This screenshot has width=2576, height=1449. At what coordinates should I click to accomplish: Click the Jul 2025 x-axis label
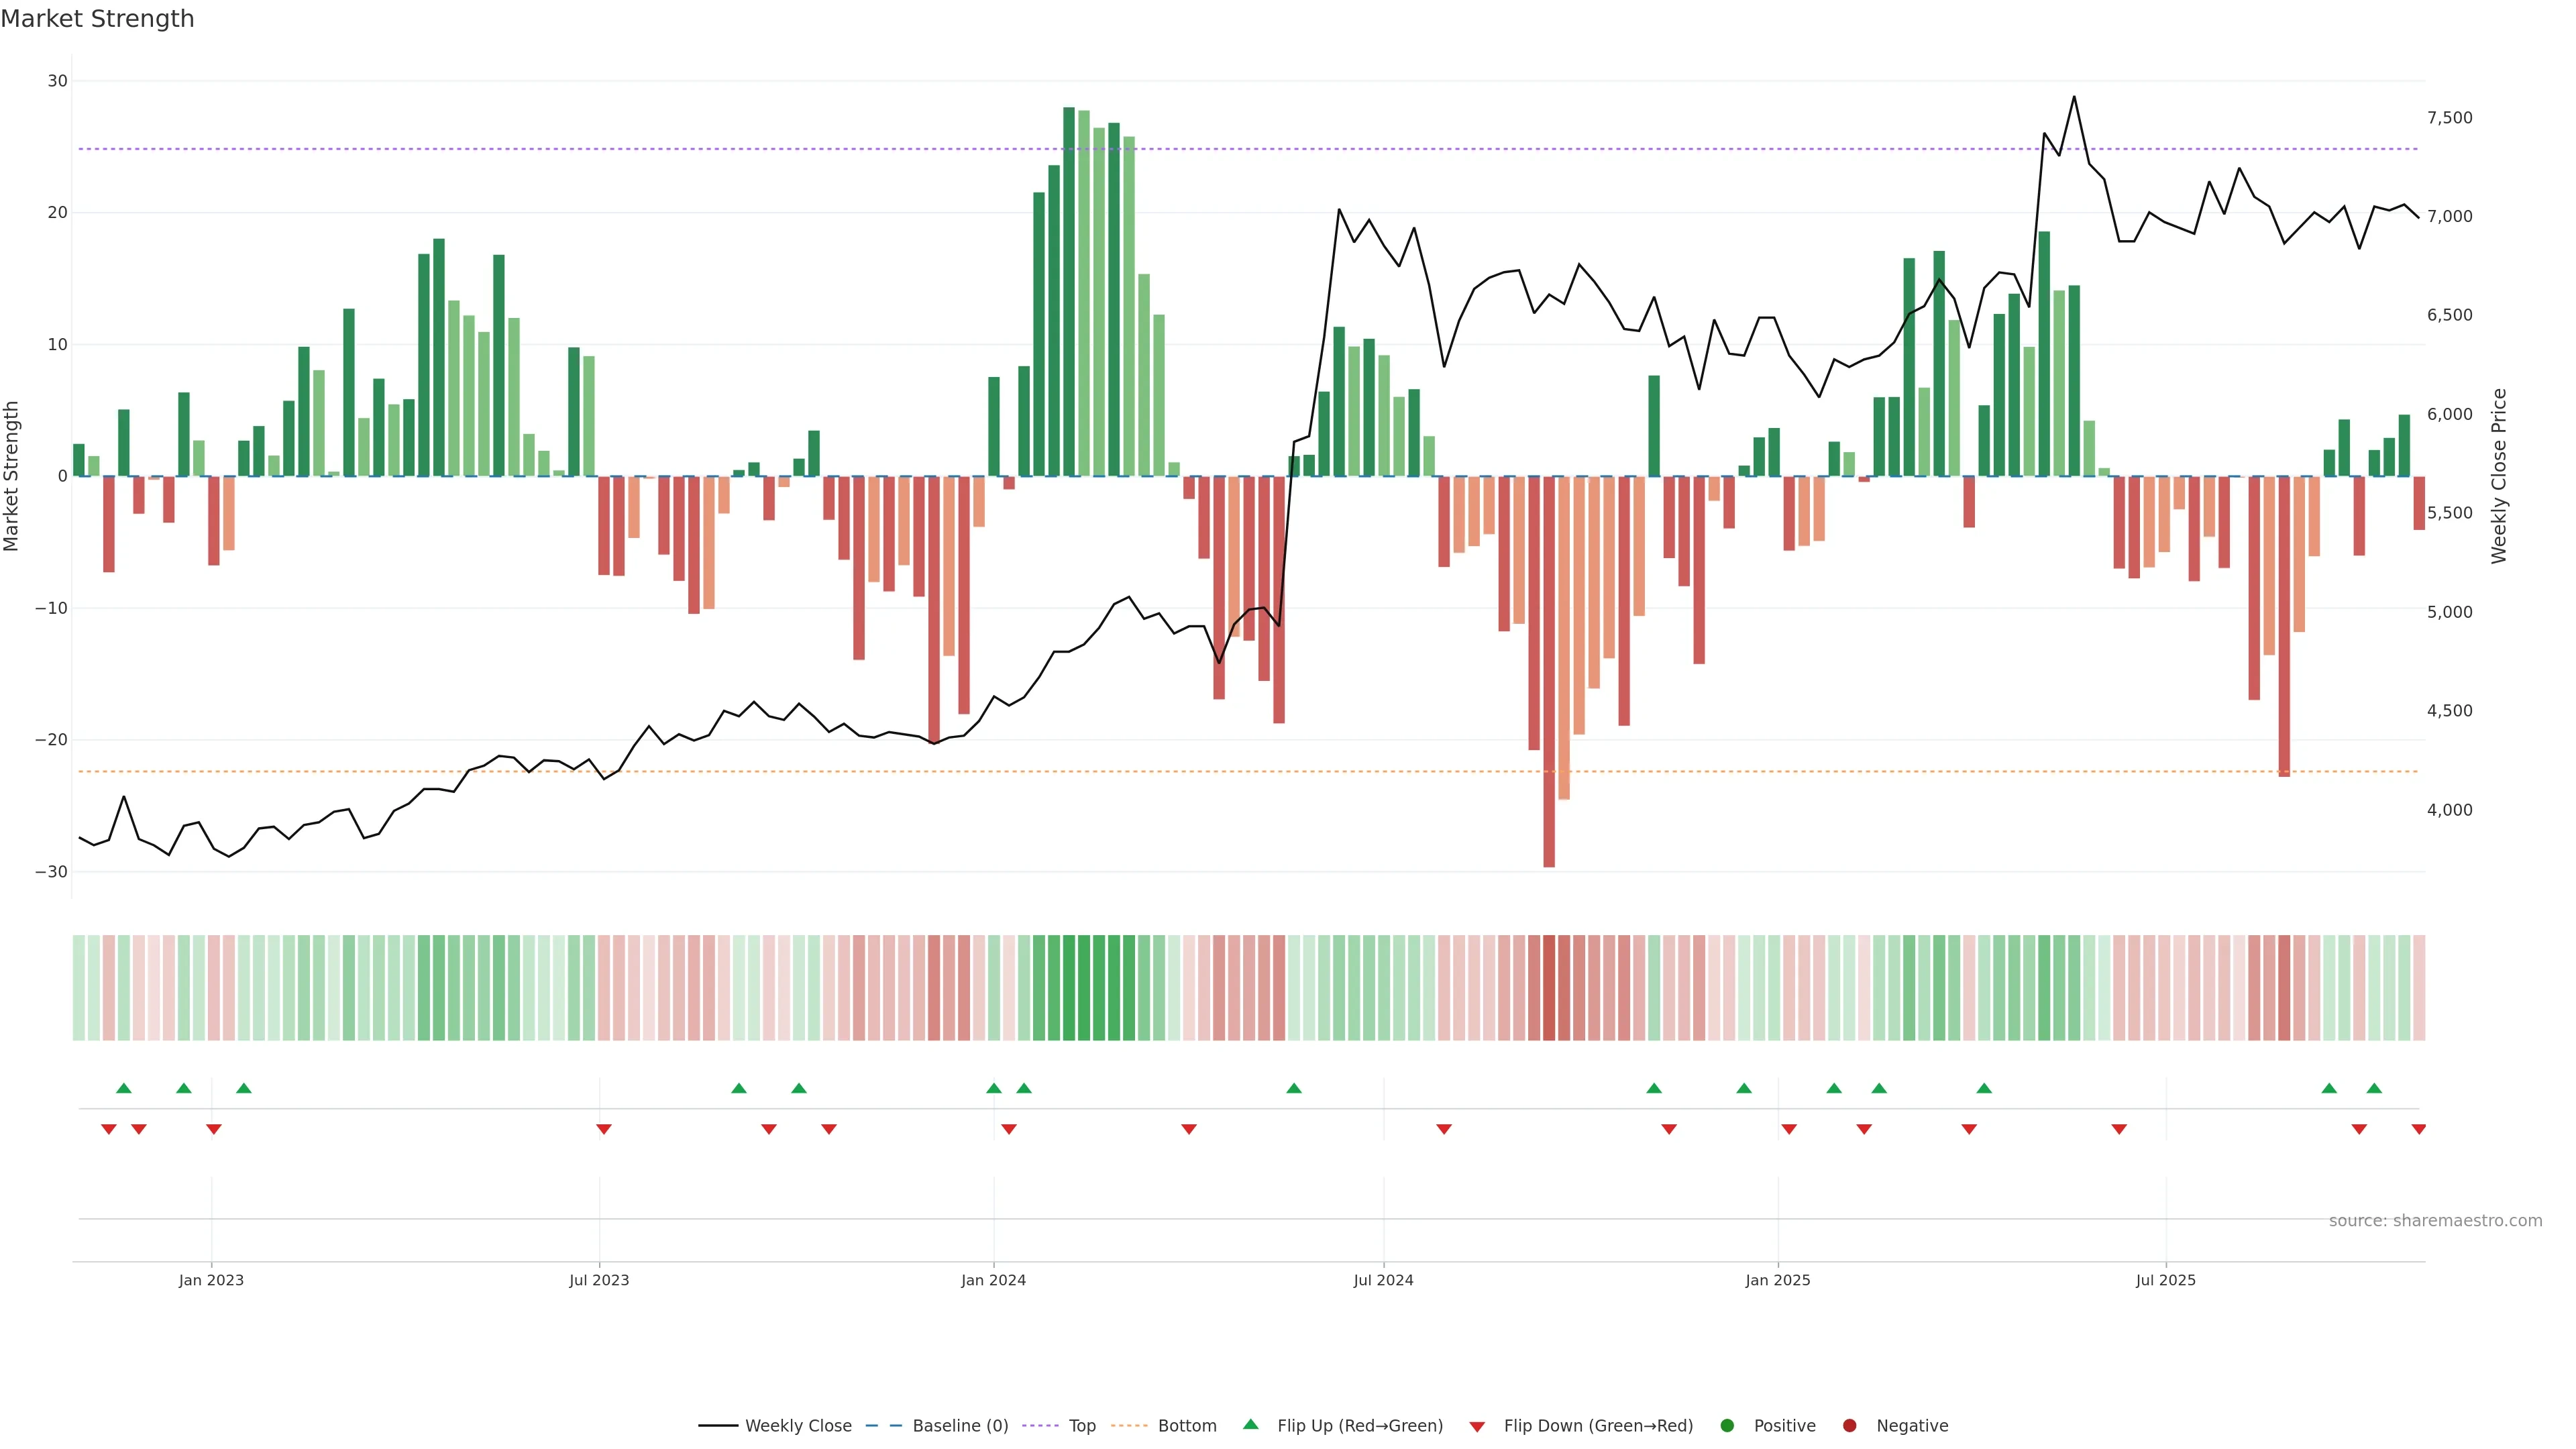tap(2165, 1280)
